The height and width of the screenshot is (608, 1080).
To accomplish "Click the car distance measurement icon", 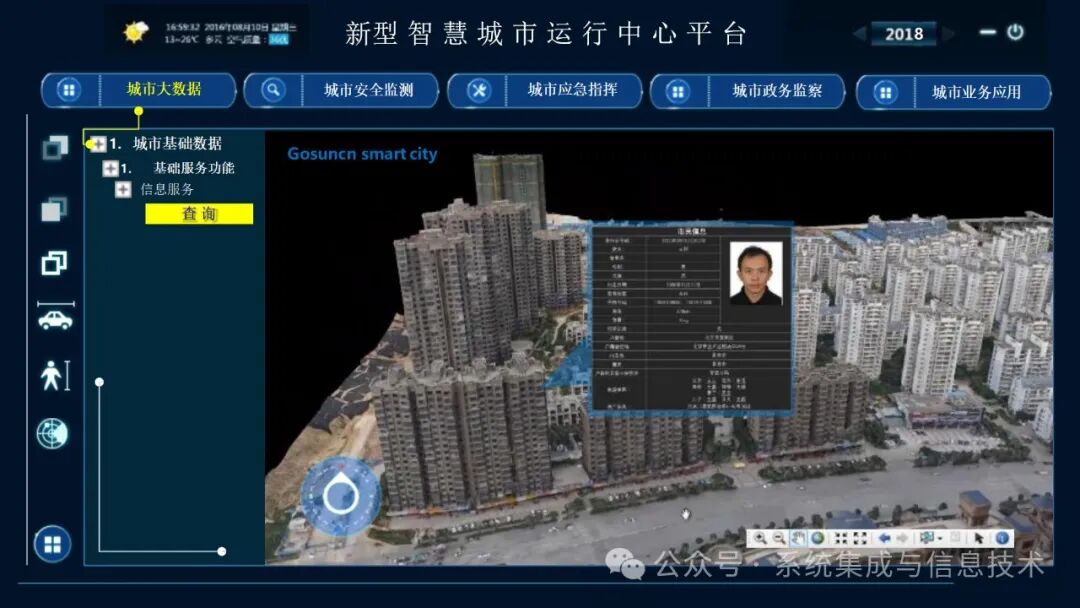I will tap(55, 318).
